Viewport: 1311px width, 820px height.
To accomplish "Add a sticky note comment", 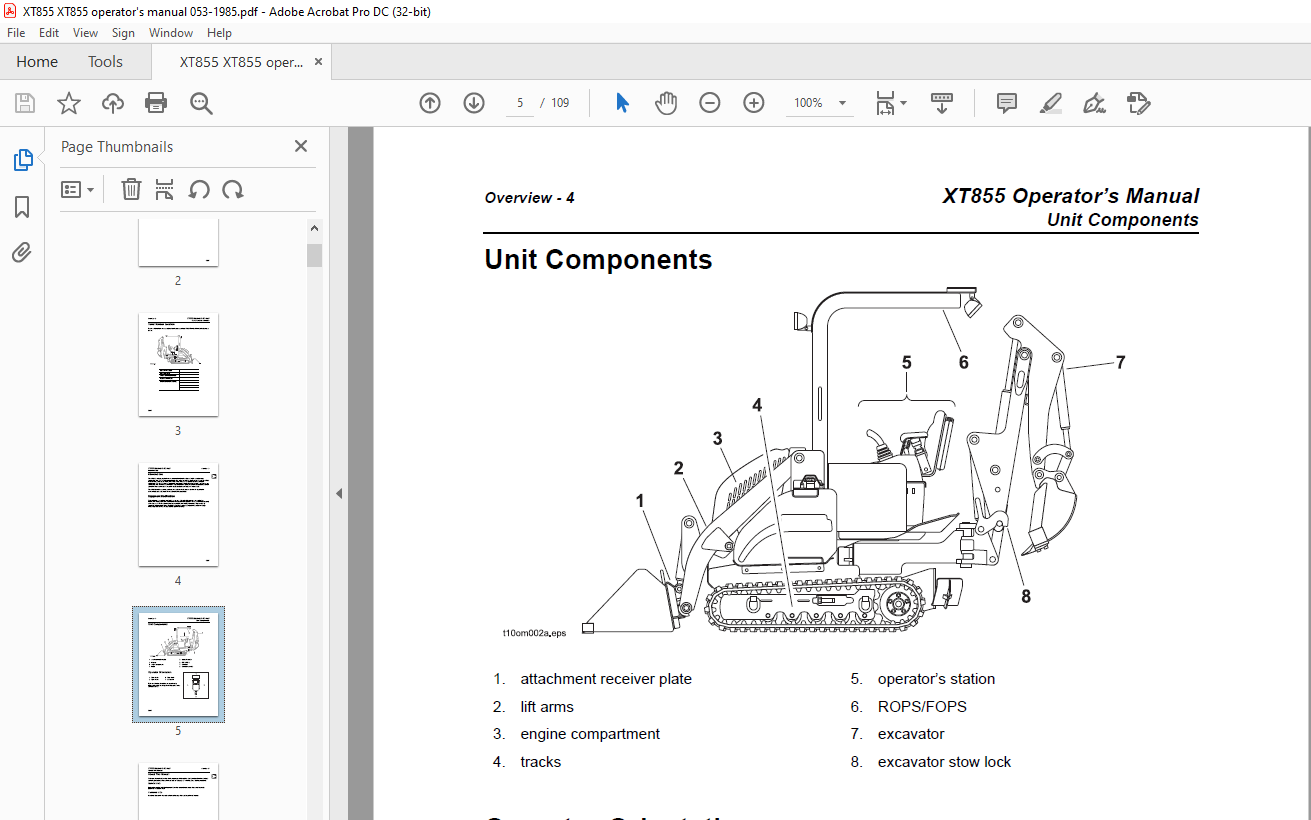I will point(1006,103).
